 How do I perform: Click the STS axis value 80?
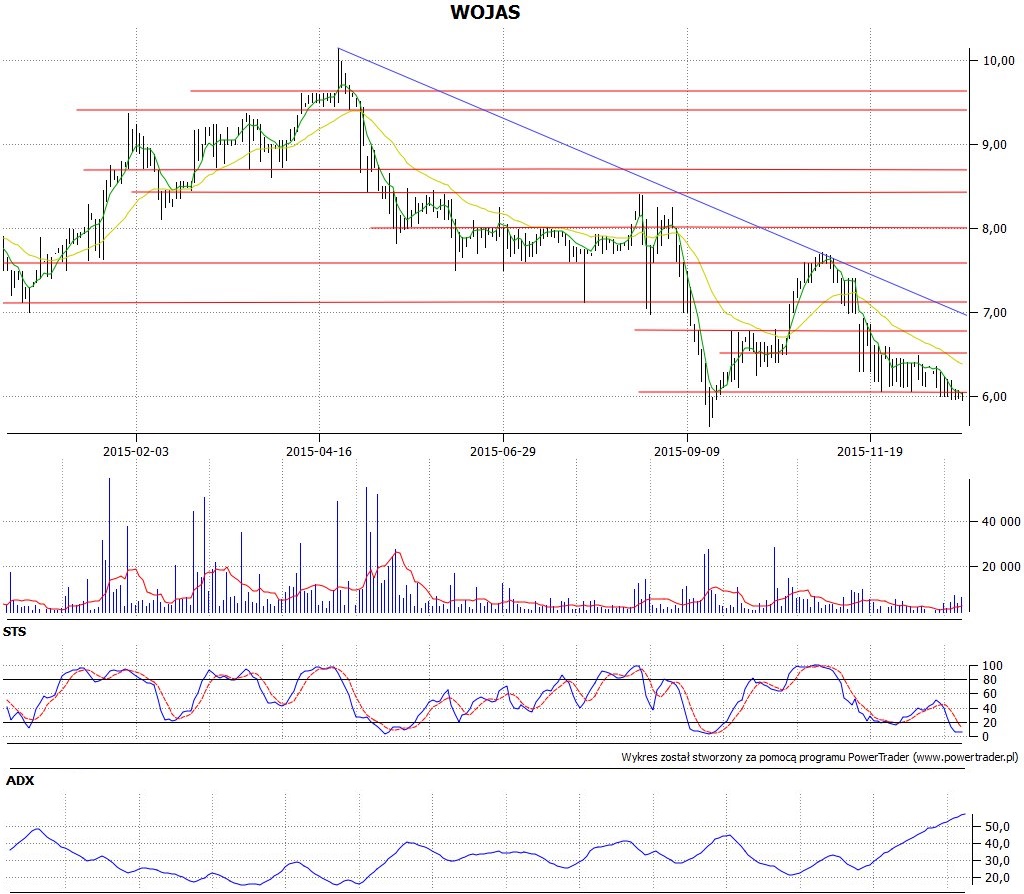(x=990, y=680)
